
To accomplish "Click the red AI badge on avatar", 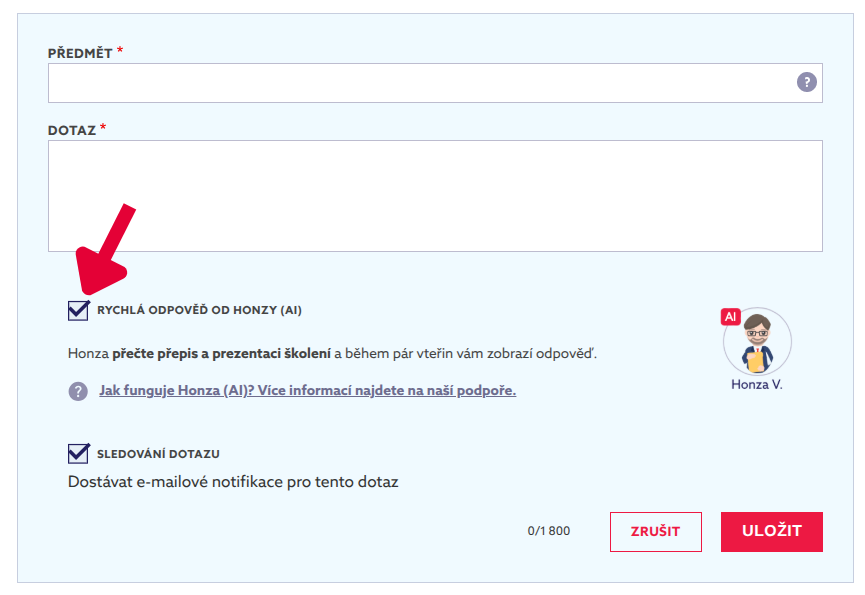I will [x=730, y=317].
